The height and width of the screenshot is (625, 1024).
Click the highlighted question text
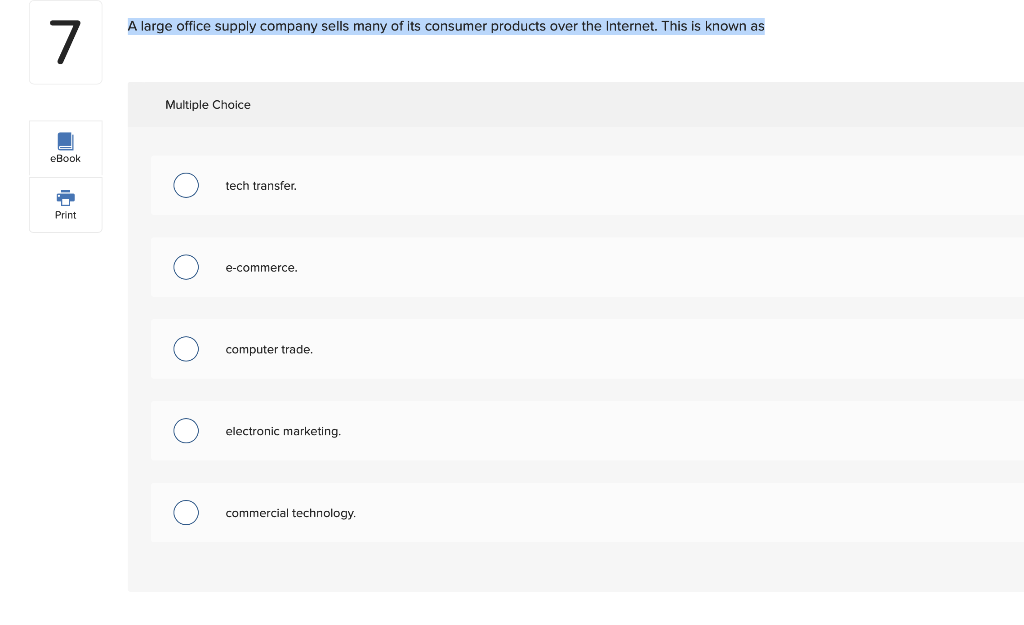(x=446, y=27)
